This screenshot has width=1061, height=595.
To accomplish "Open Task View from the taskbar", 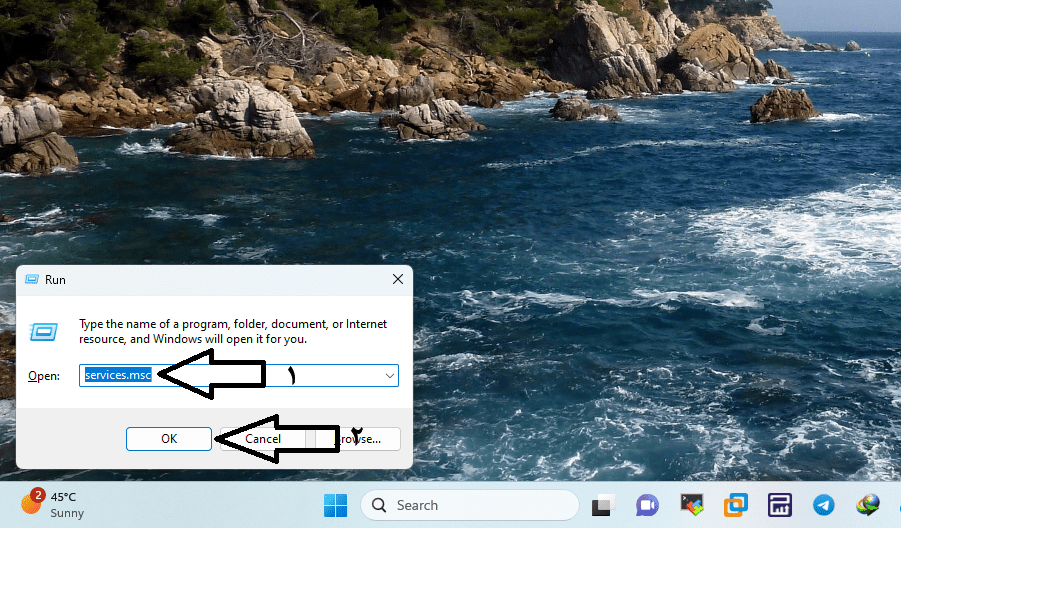I will tap(603, 506).
